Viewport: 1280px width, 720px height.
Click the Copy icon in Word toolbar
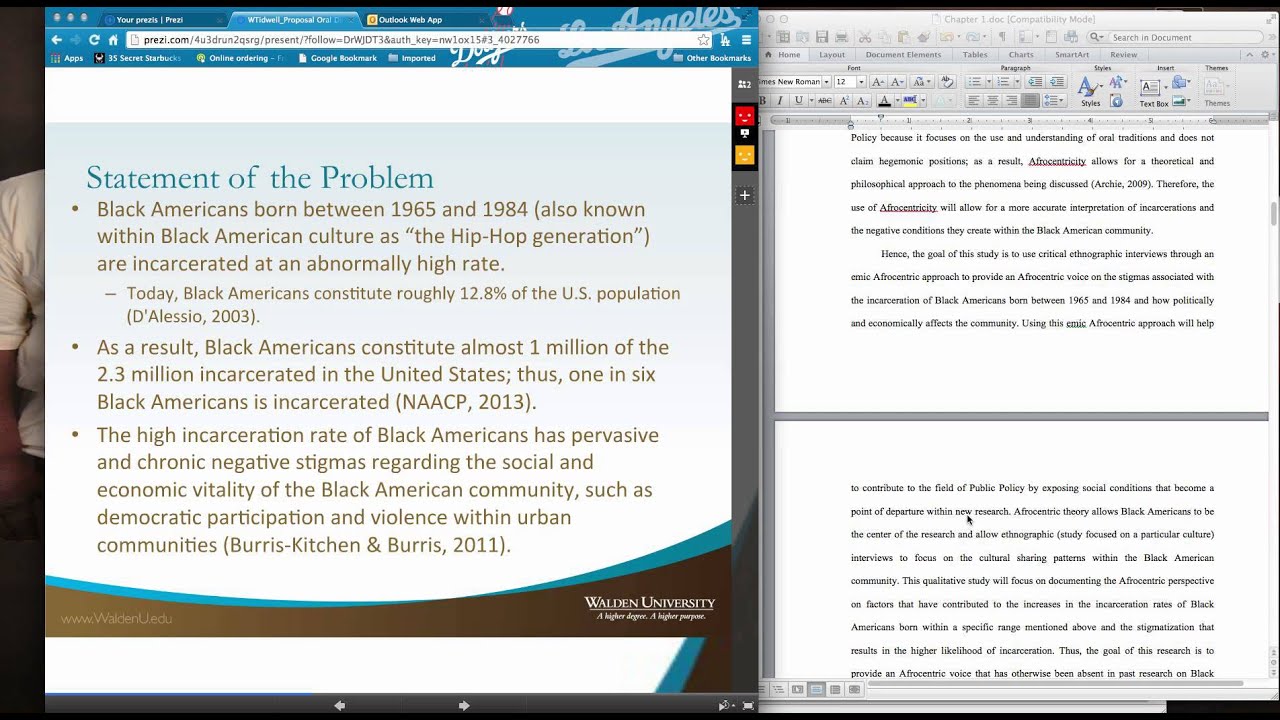885,37
